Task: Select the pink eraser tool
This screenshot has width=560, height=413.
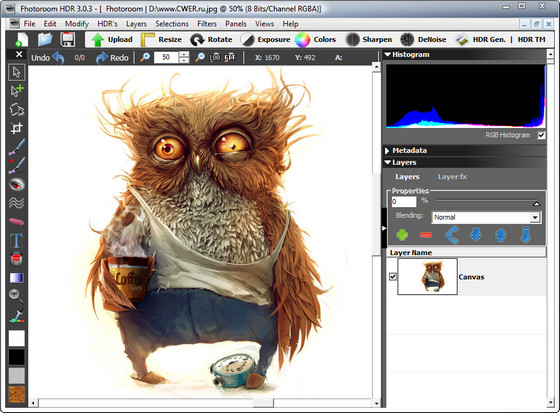Action: click(16, 222)
